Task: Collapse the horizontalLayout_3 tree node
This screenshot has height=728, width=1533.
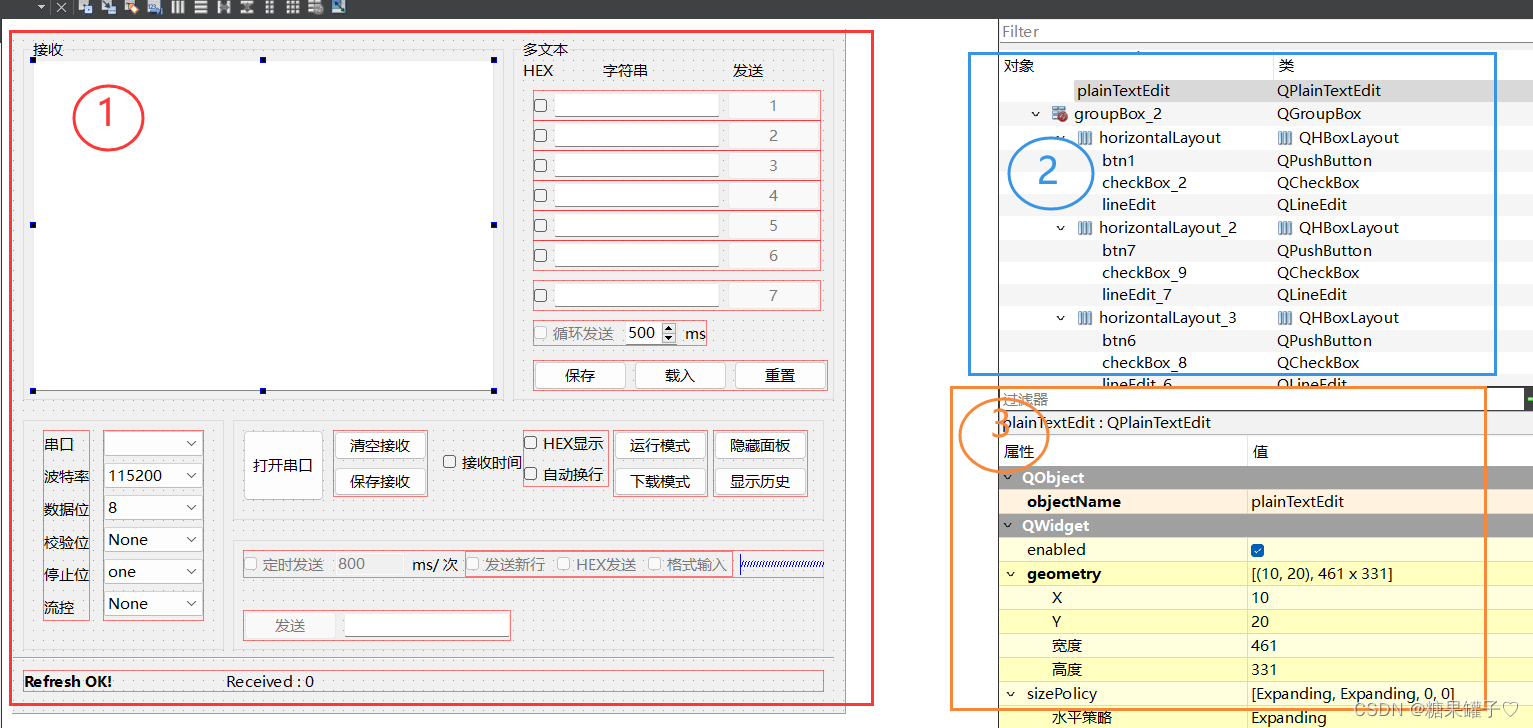Action: click(x=1061, y=318)
